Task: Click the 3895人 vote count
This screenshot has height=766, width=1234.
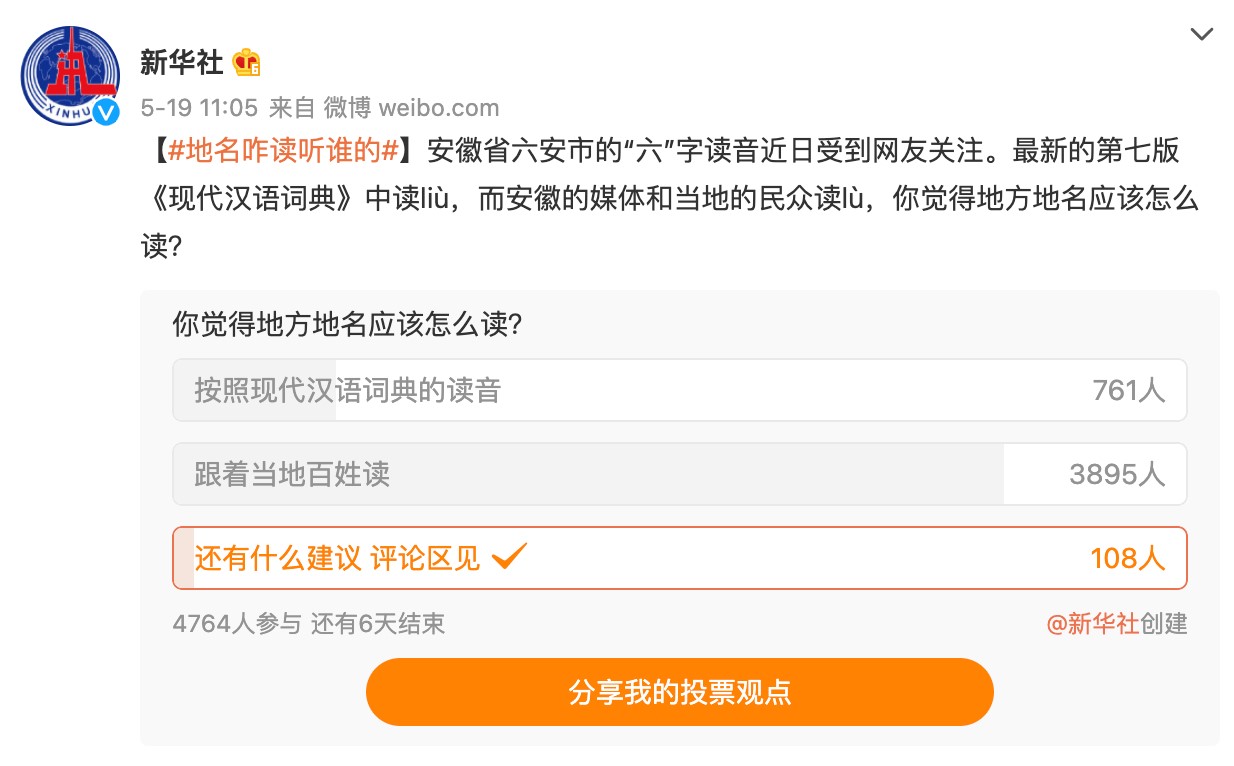Action: pos(1116,474)
